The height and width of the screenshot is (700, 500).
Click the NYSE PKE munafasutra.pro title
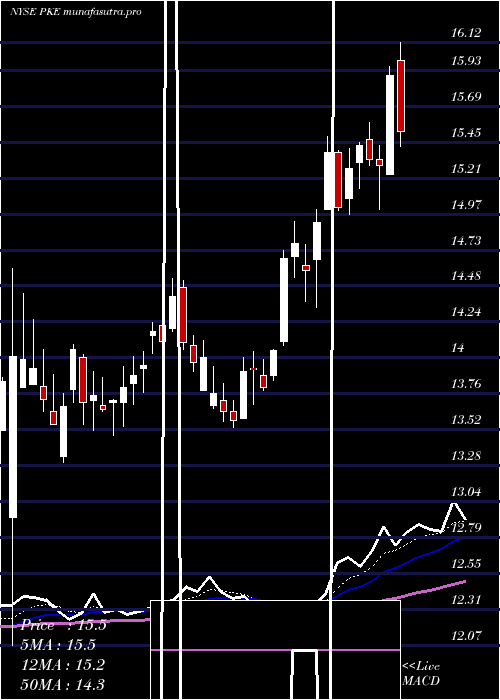pos(75,12)
